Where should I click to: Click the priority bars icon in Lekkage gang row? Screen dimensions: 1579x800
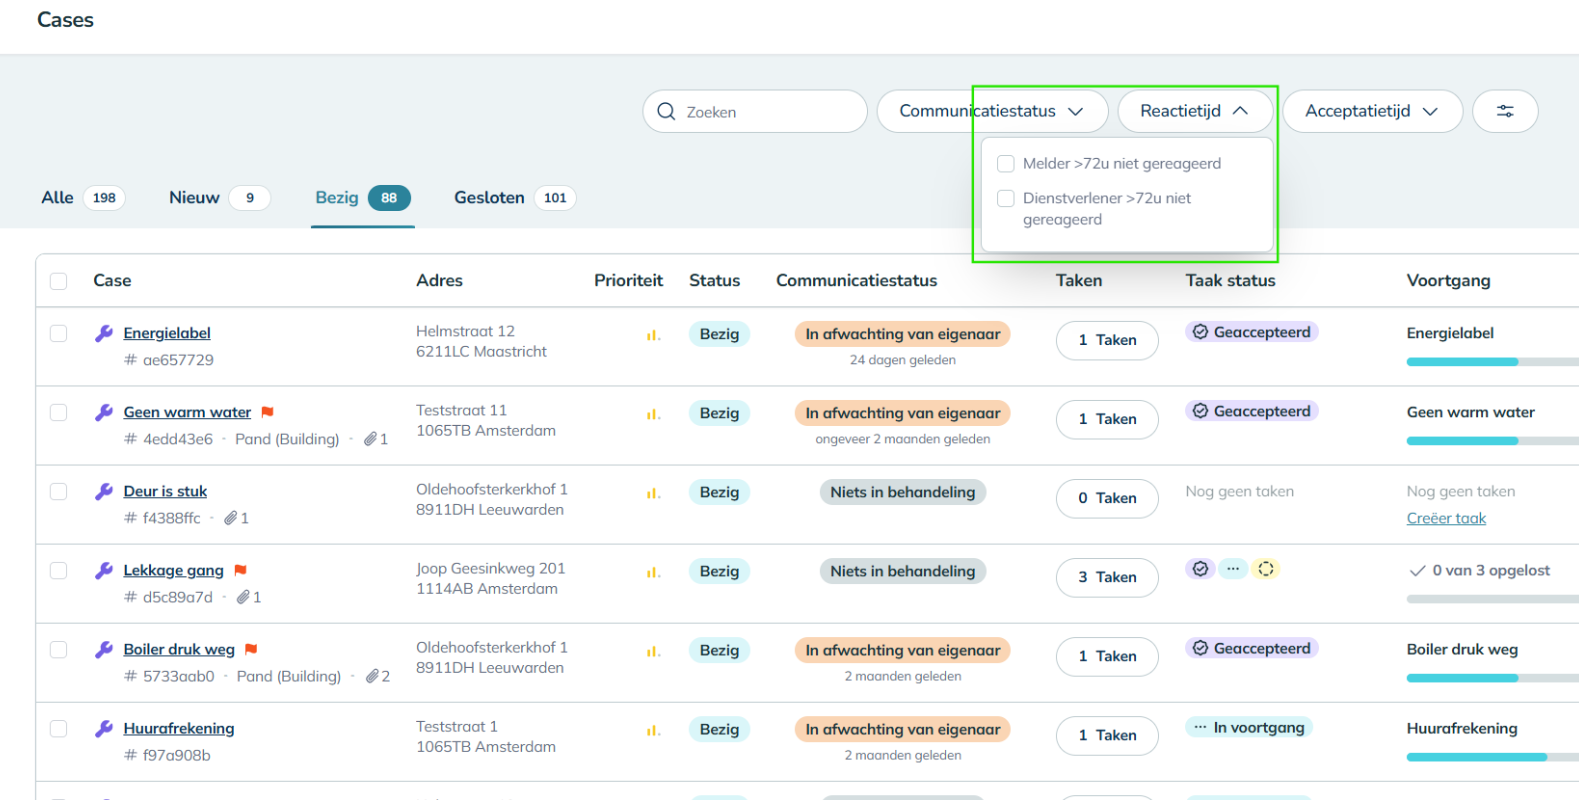pos(653,572)
